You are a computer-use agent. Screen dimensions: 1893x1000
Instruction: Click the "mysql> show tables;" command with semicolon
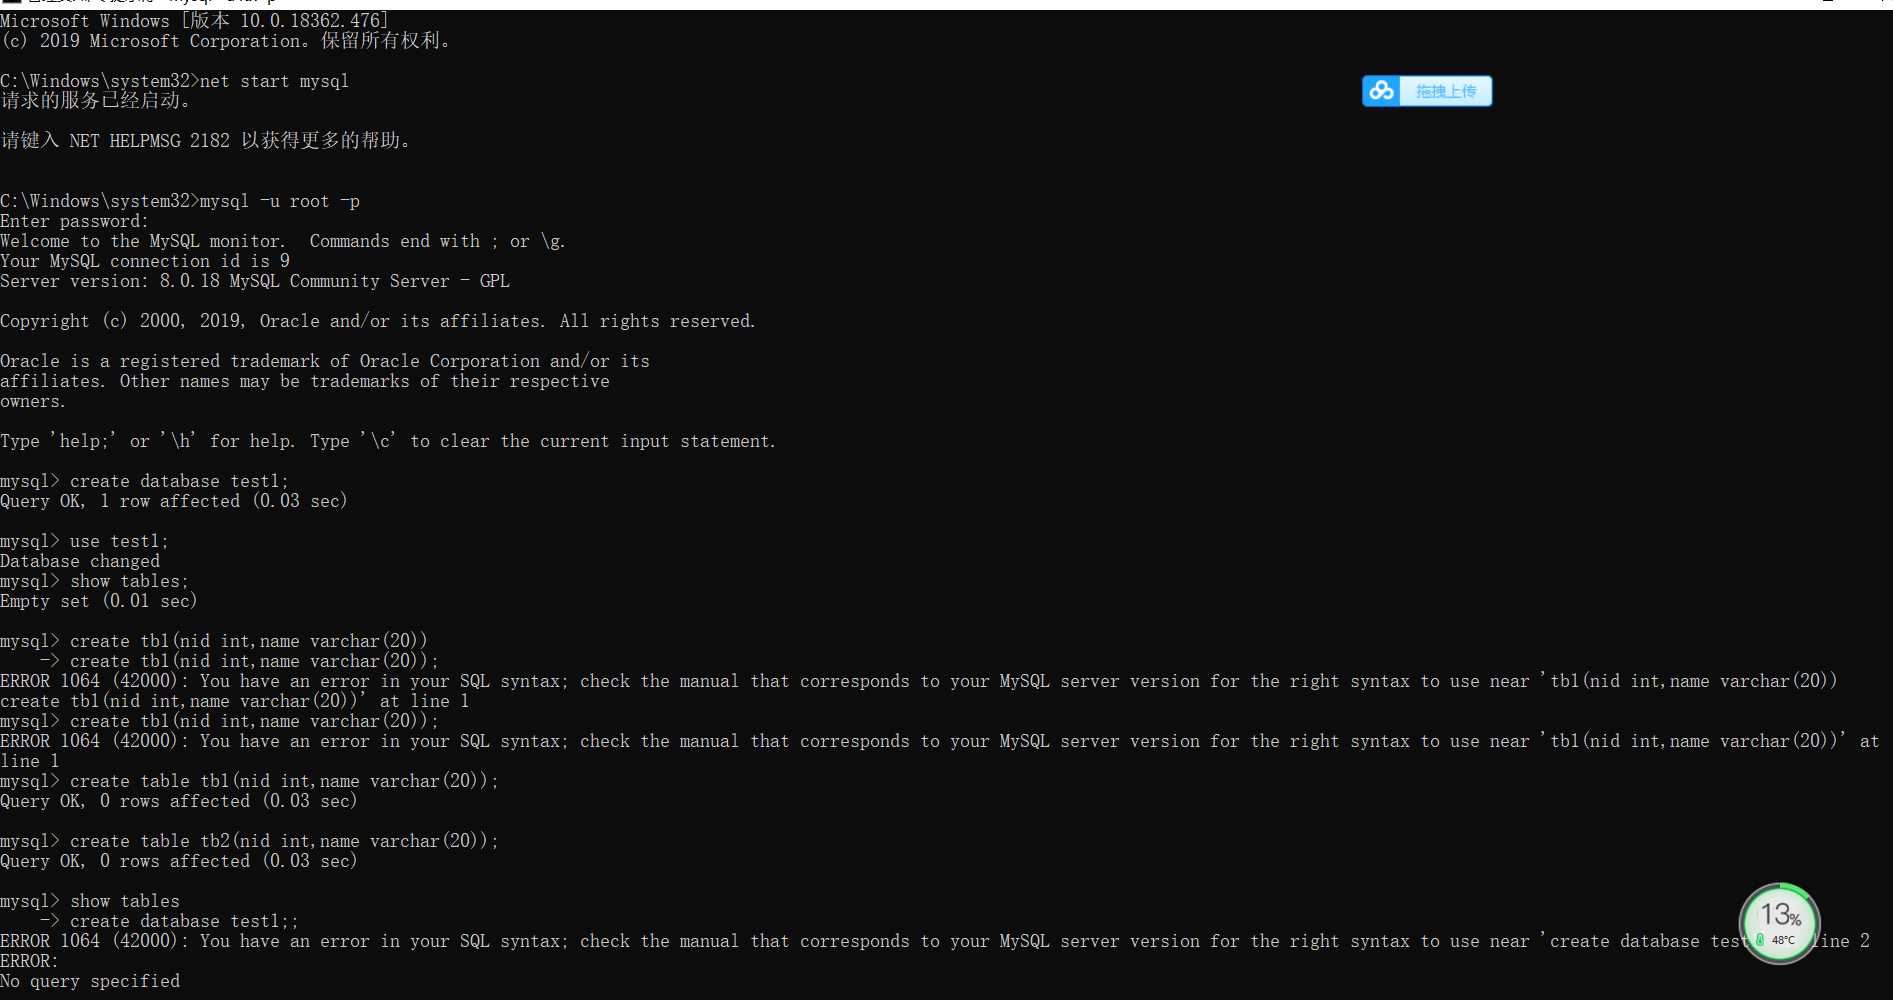tap(95, 581)
